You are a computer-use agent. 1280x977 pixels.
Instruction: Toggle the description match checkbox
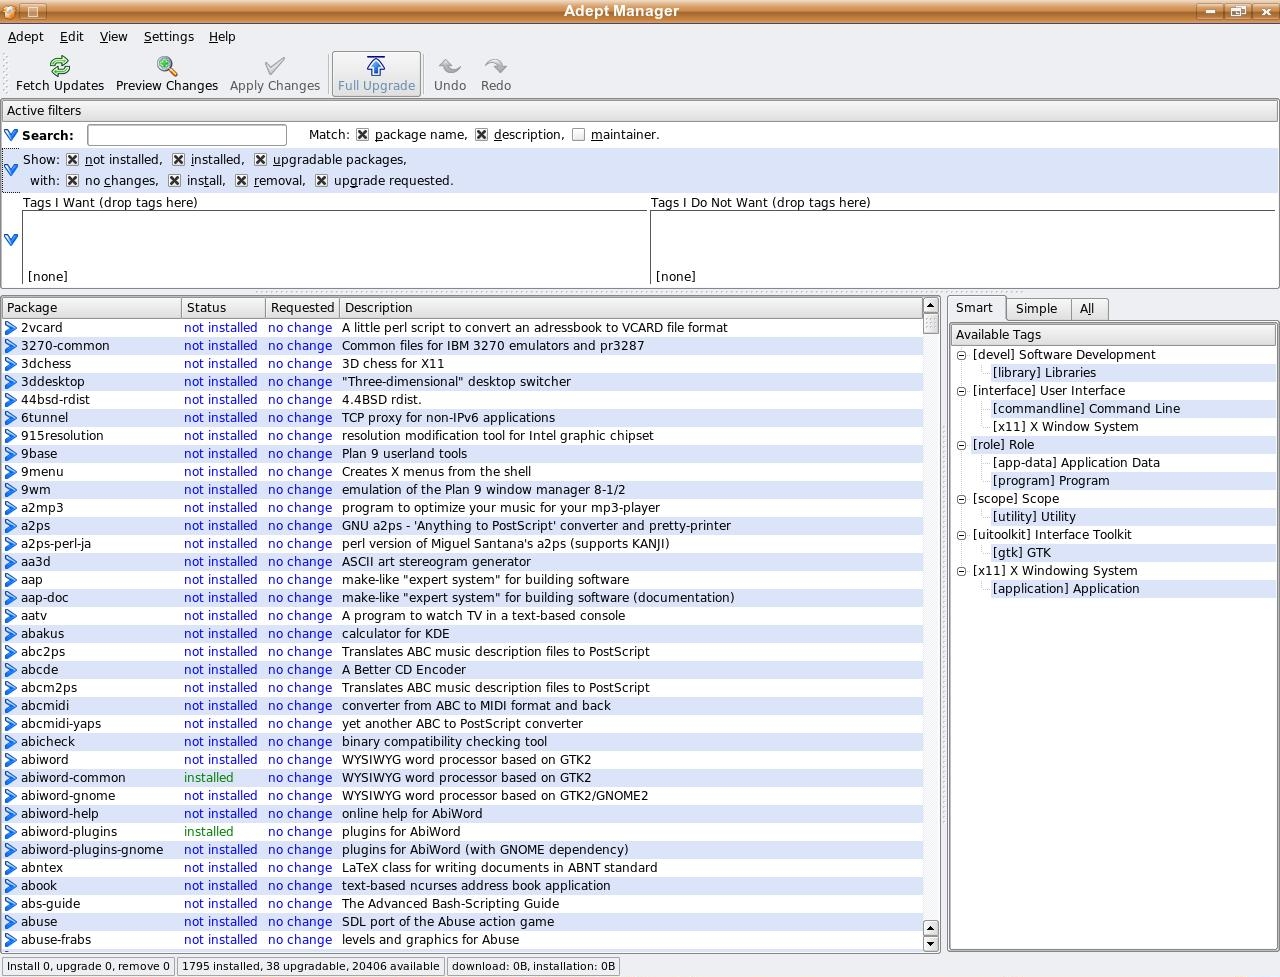pyautogui.click(x=481, y=135)
